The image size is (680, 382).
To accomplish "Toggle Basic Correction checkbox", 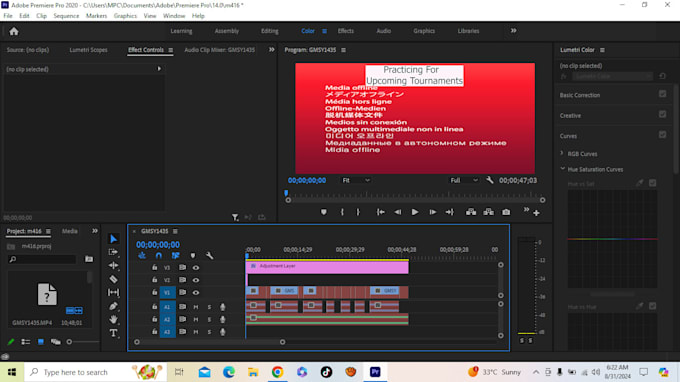I will click(x=662, y=94).
